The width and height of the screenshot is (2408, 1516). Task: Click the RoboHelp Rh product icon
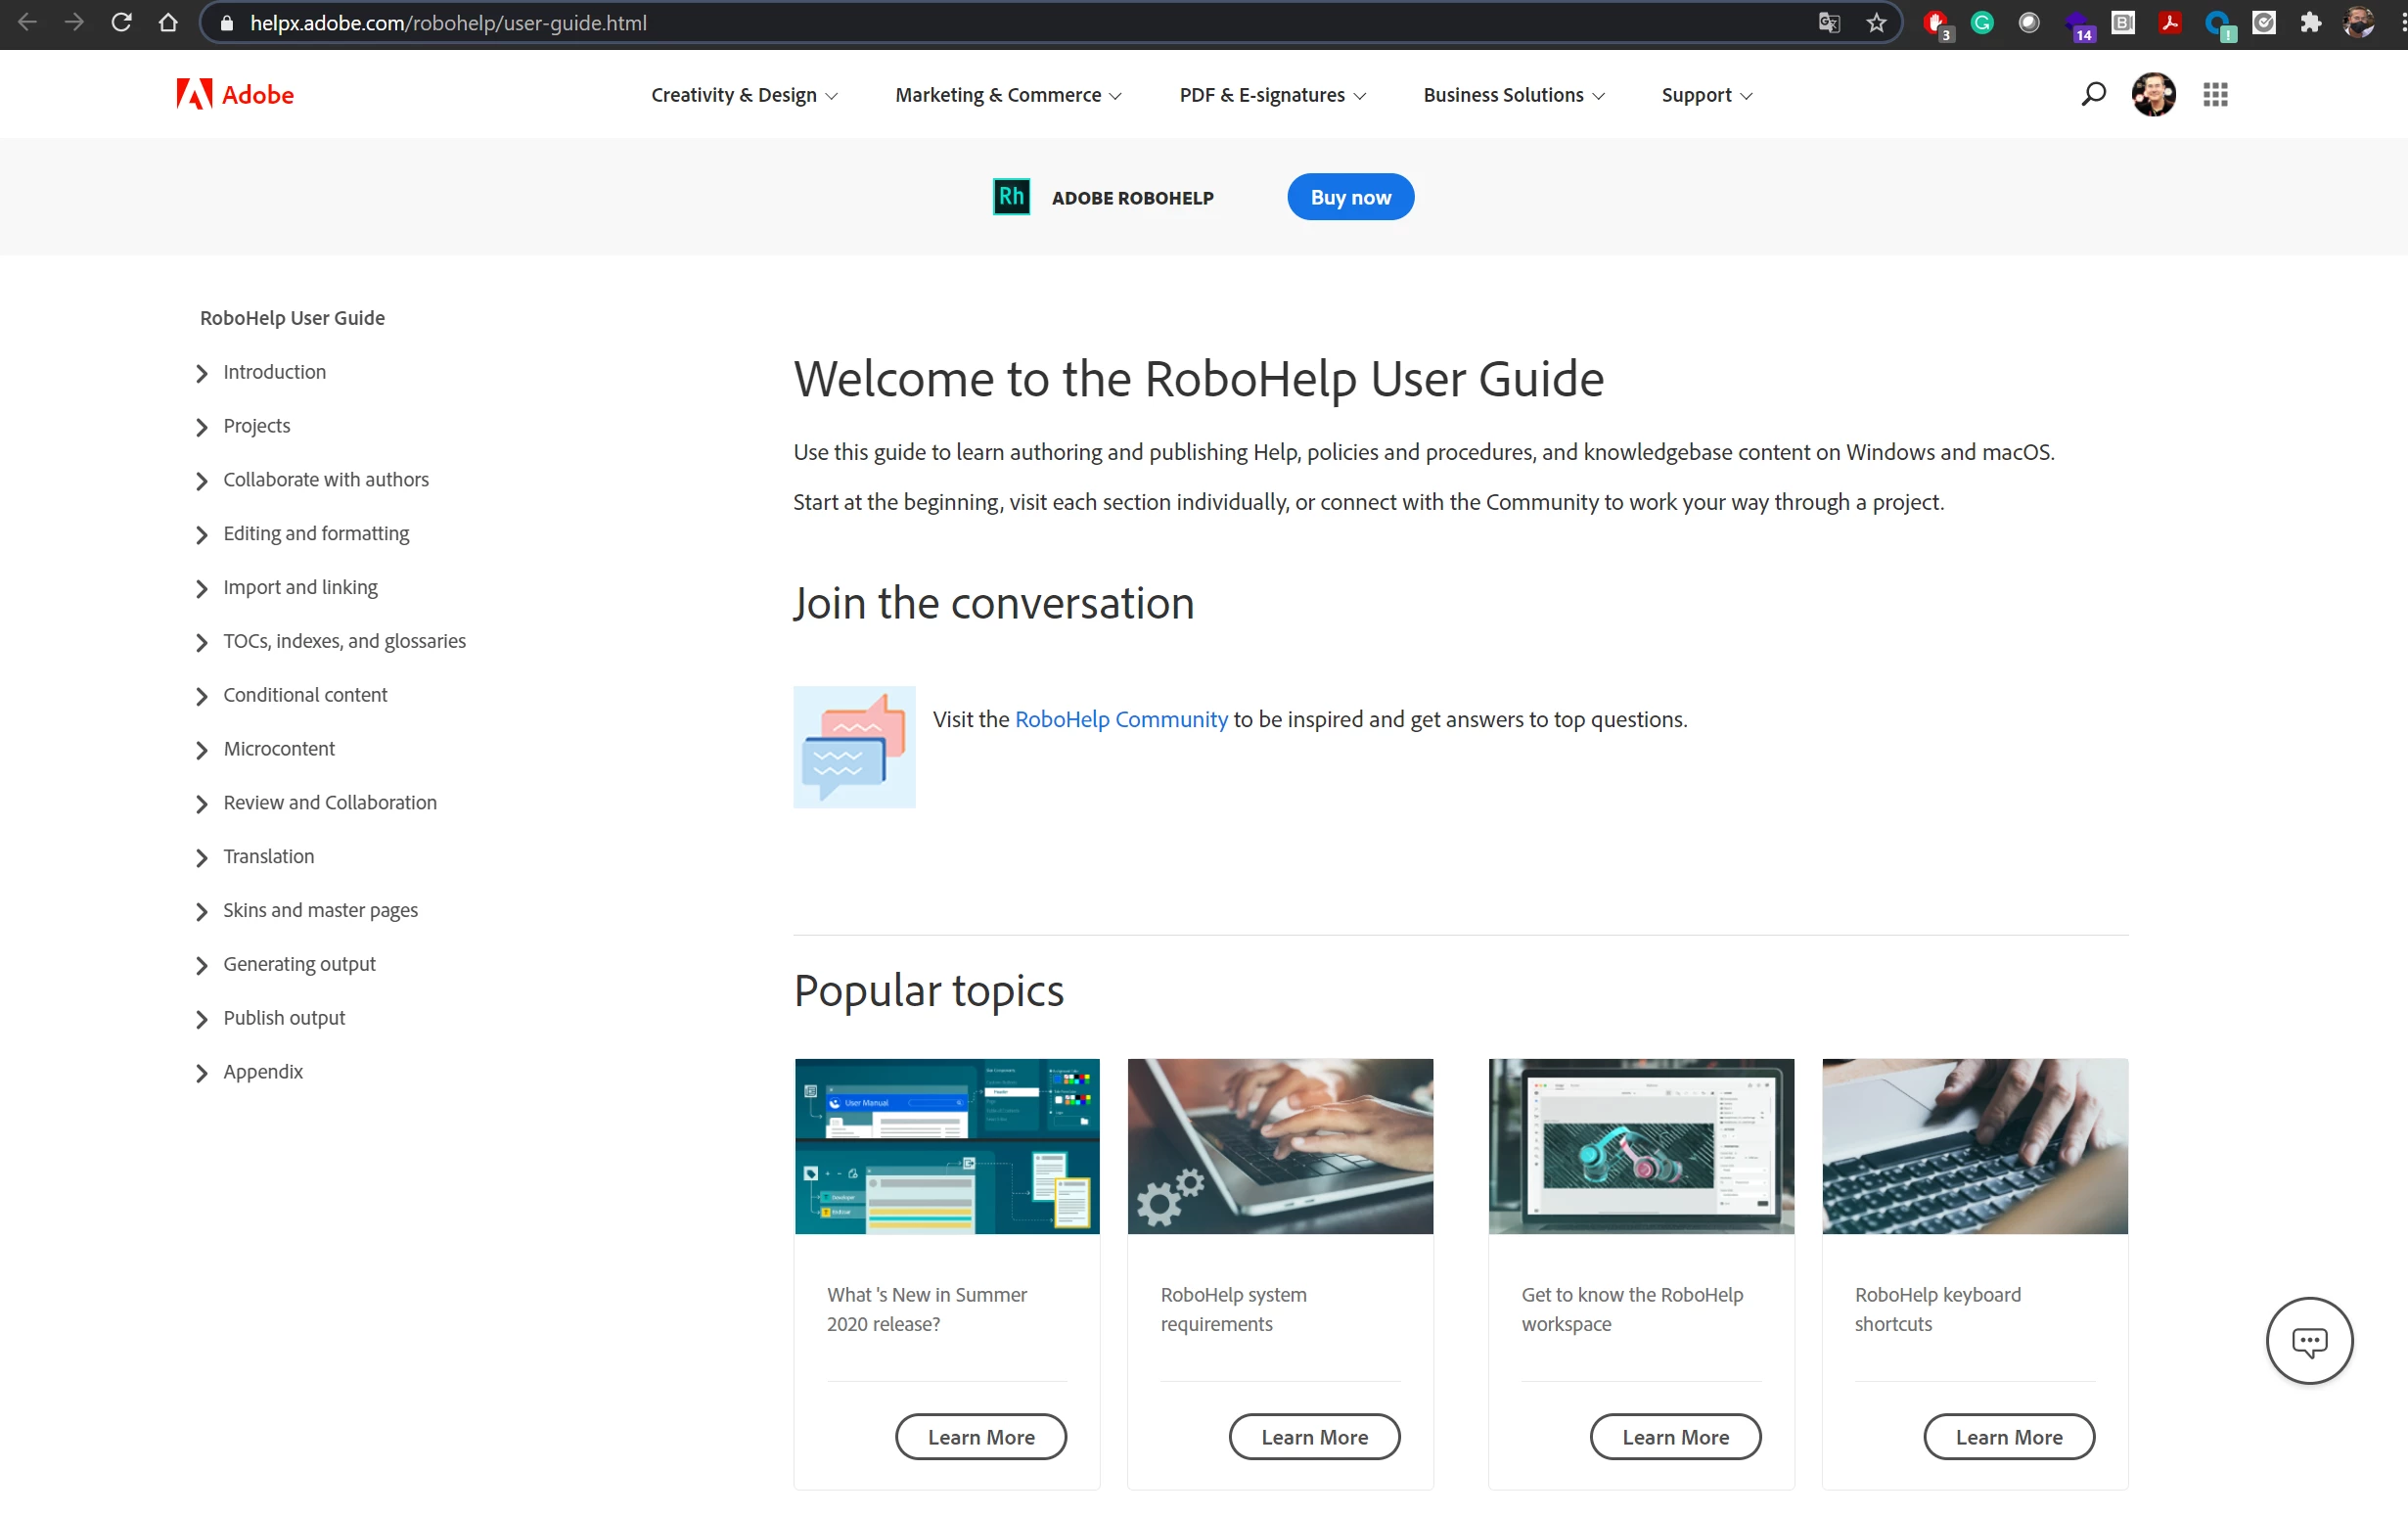pyautogui.click(x=1011, y=197)
